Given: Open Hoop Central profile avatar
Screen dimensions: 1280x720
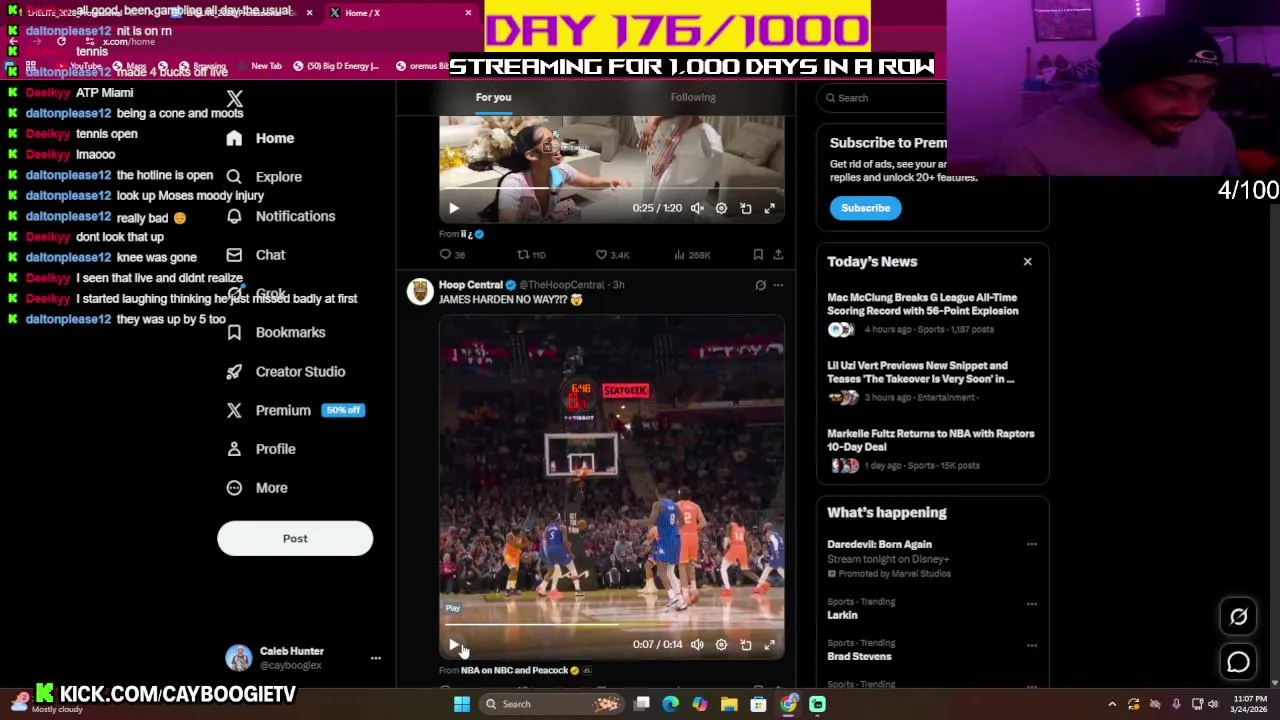Looking at the screenshot, I should pyautogui.click(x=419, y=291).
